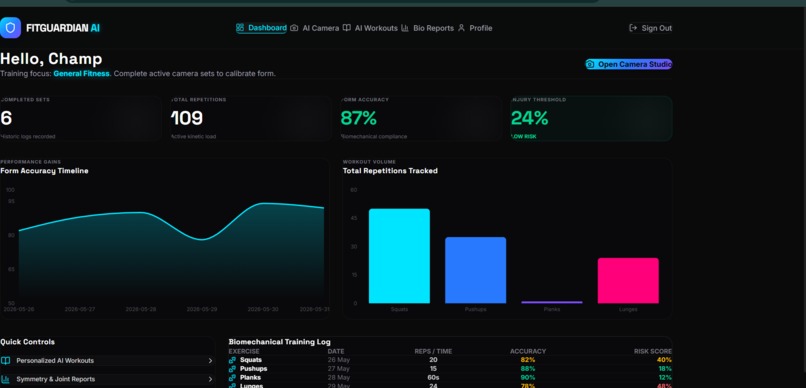Click the EXERCISE column header
Viewport: 806px width, 388px height.
click(244, 352)
